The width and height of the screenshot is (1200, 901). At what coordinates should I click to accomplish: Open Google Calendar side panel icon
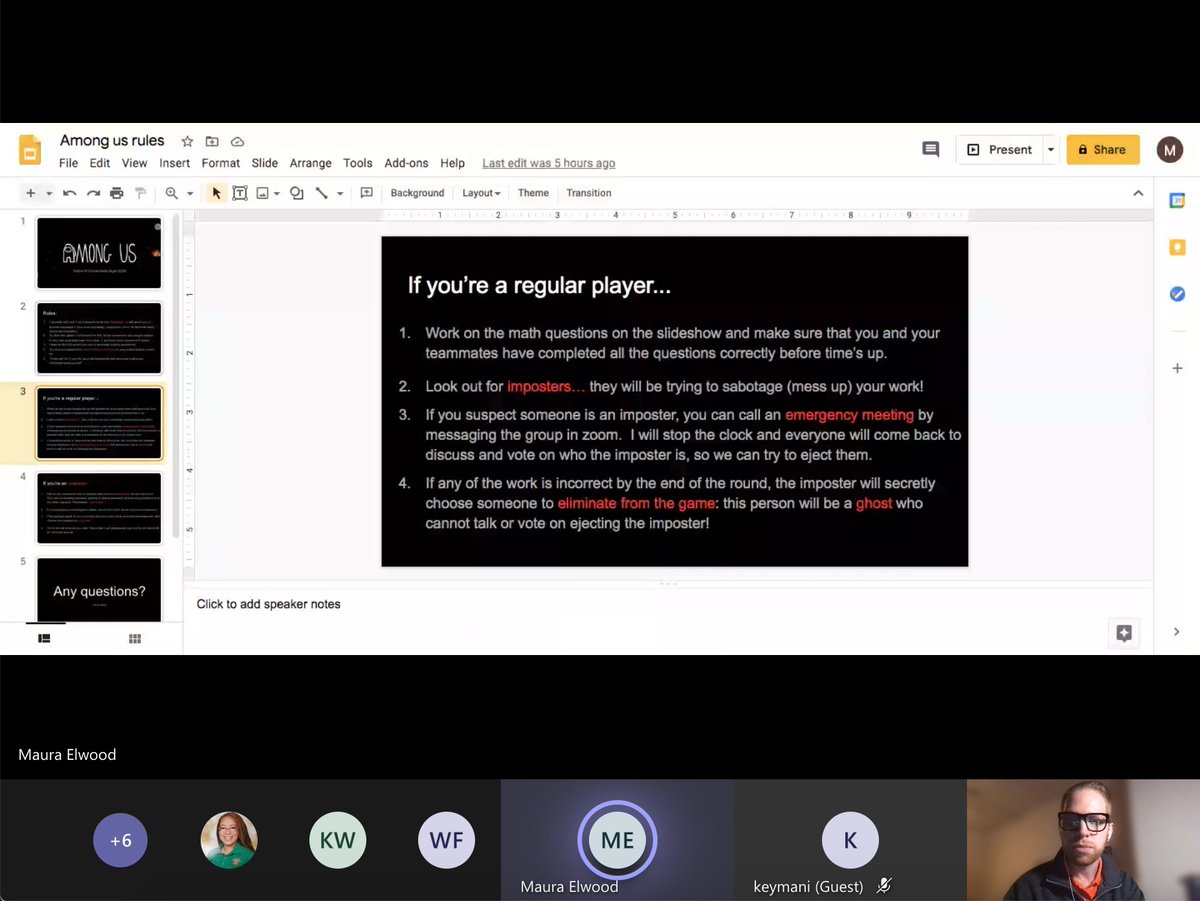[1177, 201]
